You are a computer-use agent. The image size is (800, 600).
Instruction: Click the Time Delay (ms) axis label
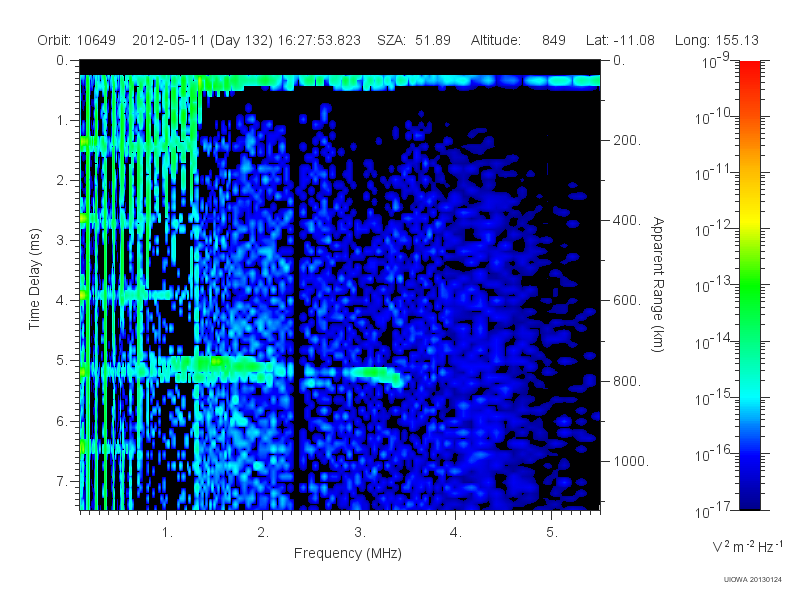pyautogui.click(x=34, y=279)
